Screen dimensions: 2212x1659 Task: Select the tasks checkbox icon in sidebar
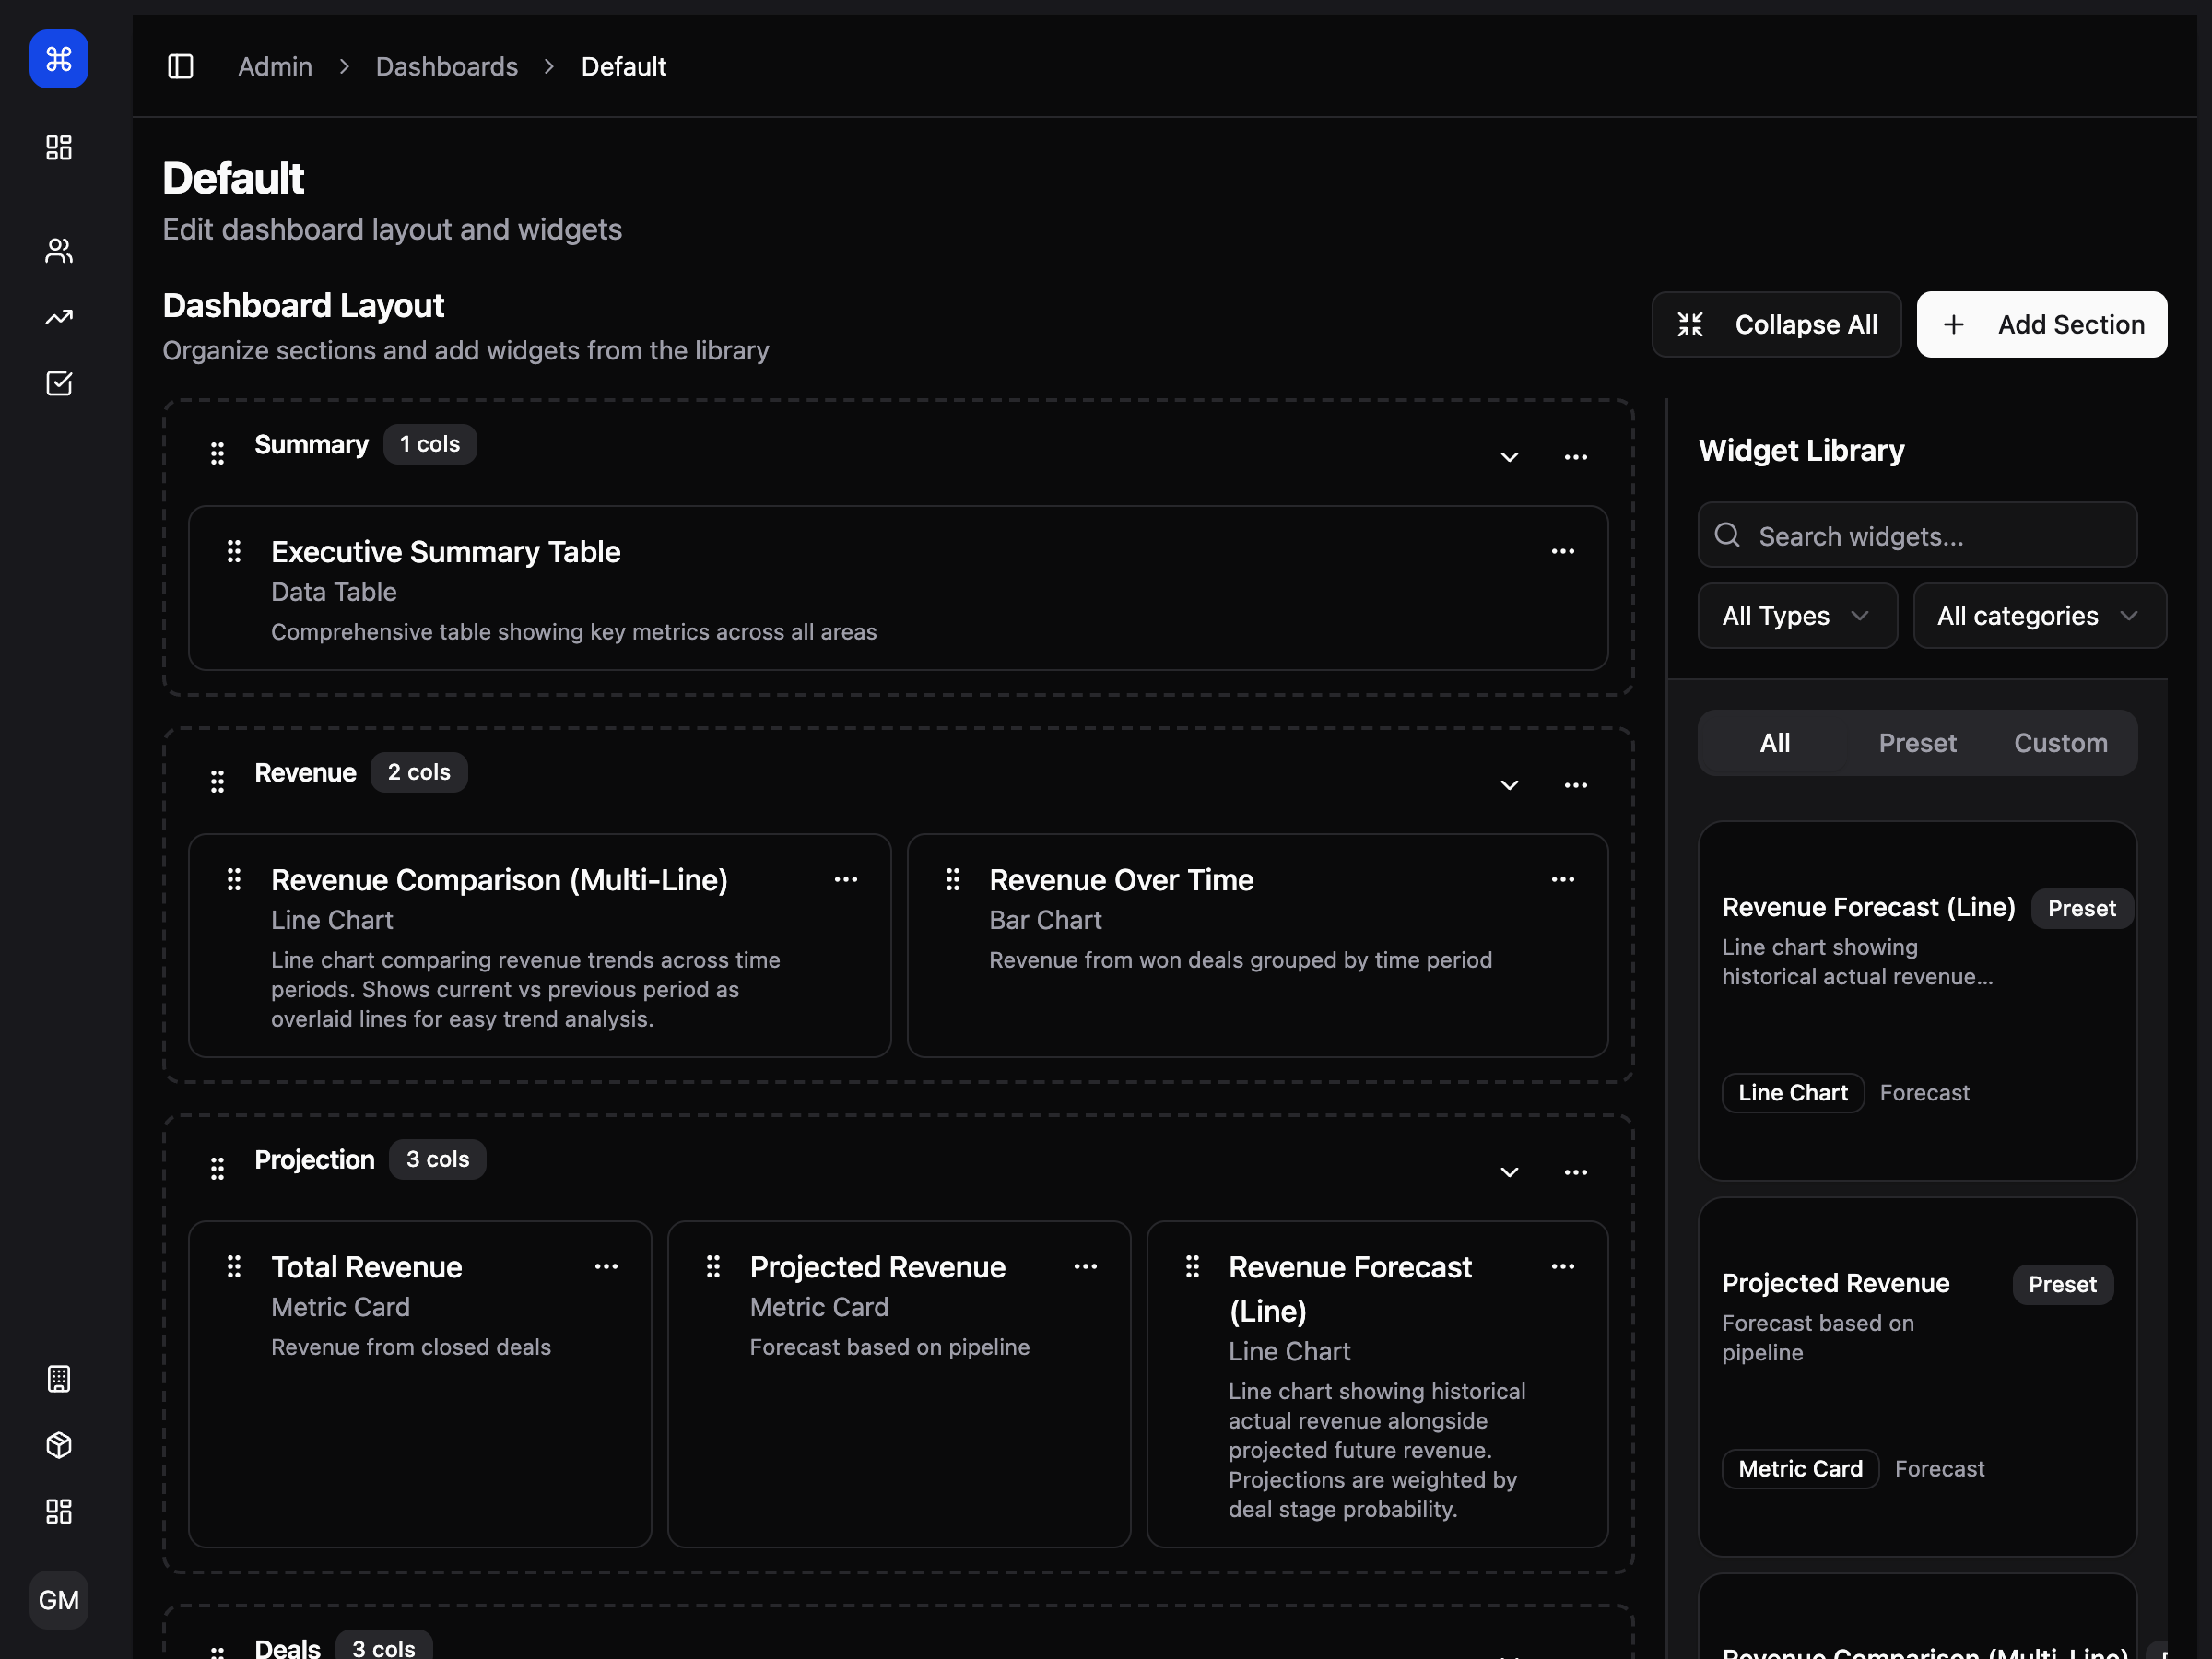tap(58, 383)
